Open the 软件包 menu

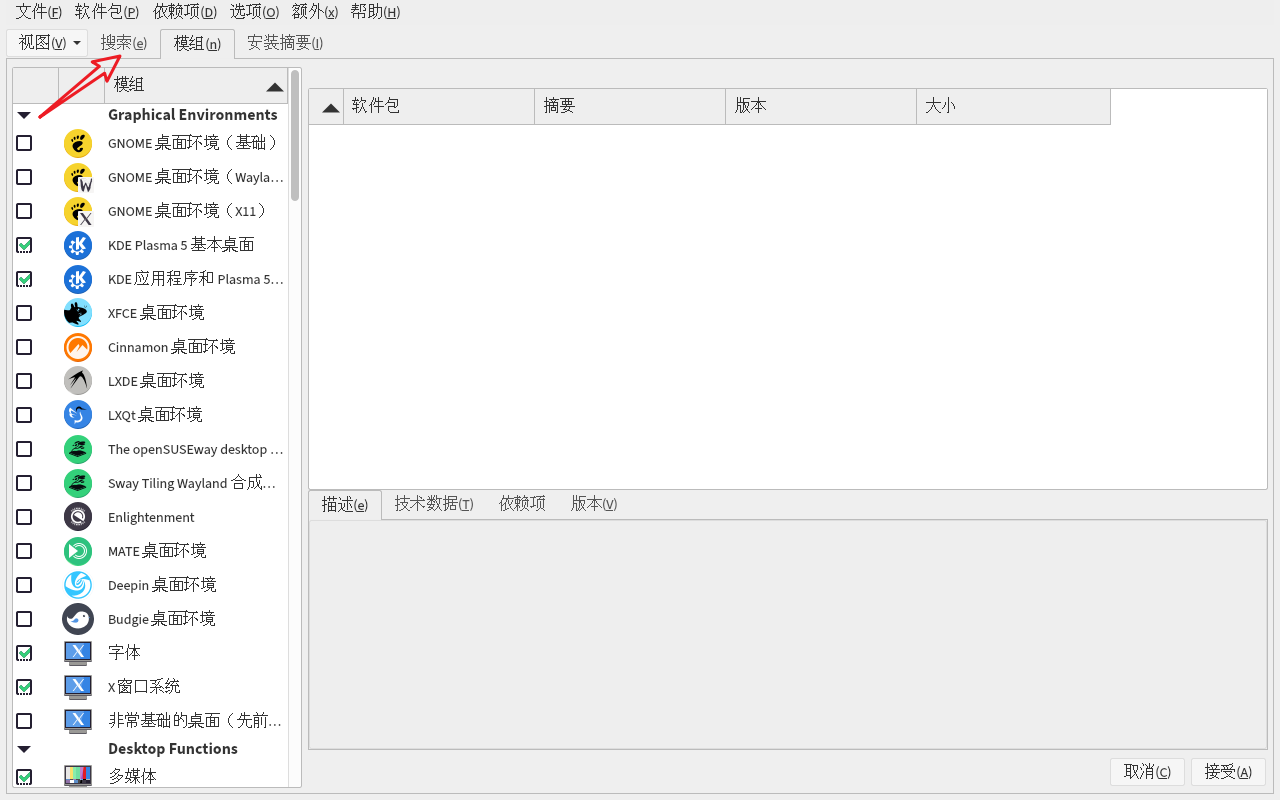pyautogui.click(x=107, y=12)
